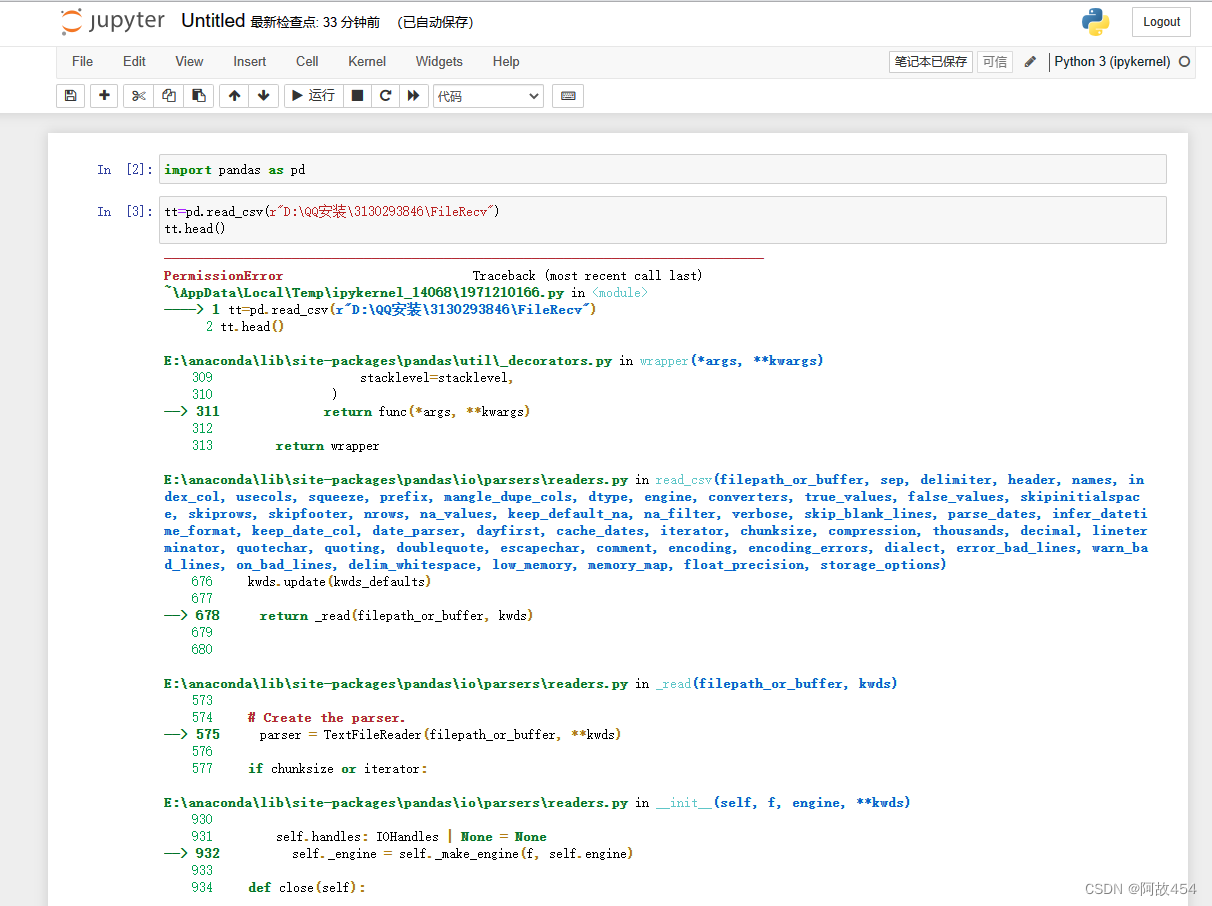Click the Jupyter logo
The image size is (1212, 906).
click(112, 21)
